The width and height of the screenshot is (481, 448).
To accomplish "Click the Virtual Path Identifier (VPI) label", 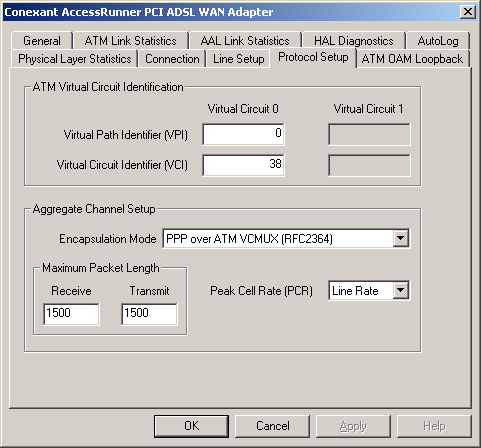I will [x=126, y=135].
